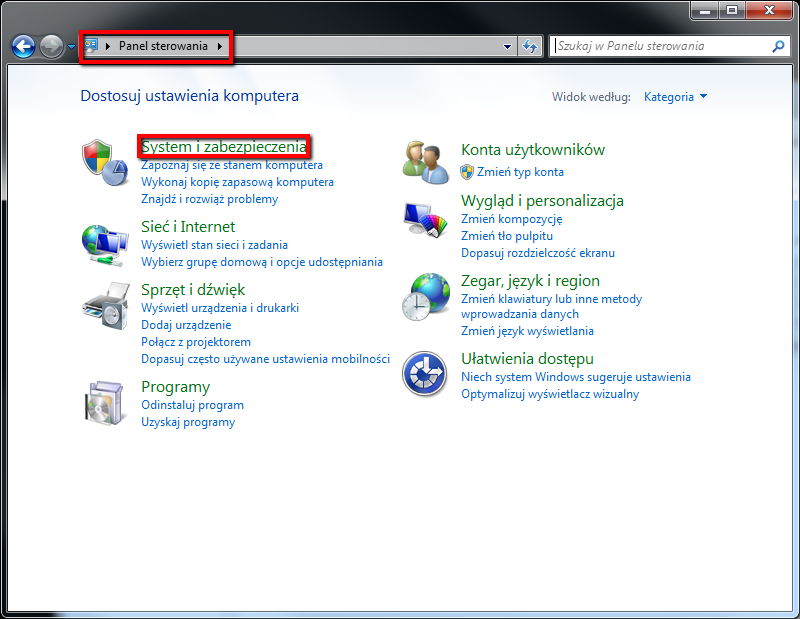800x619 pixels.
Task: Click the Zmień typ konta link
Action: [520, 172]
